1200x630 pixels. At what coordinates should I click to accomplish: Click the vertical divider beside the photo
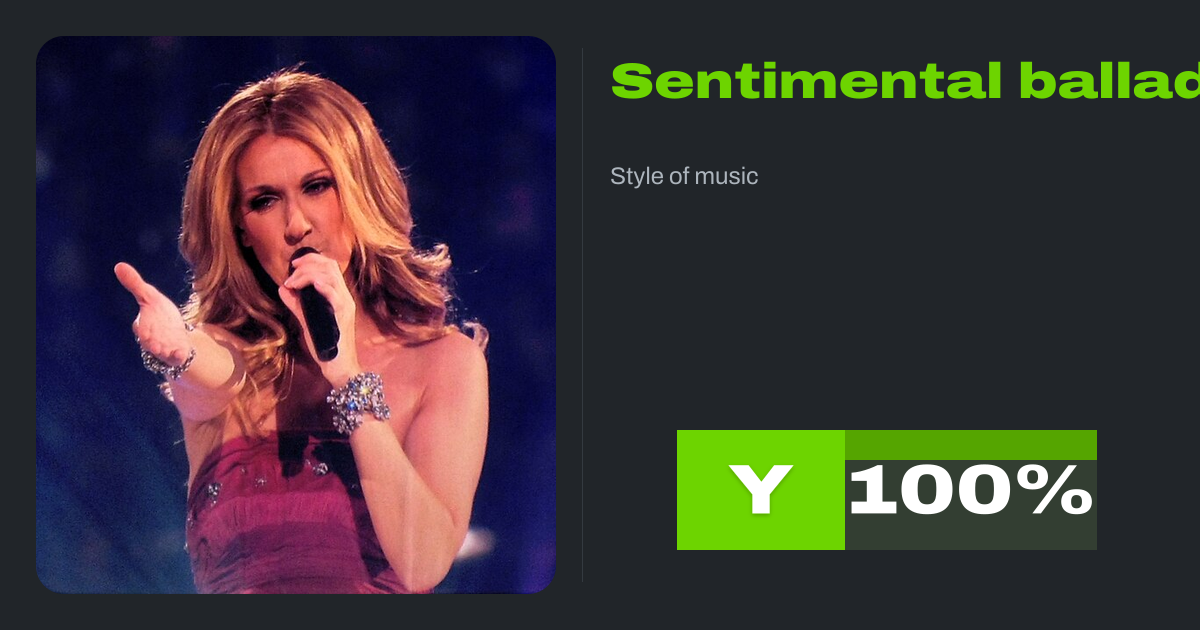pos(583,314)
